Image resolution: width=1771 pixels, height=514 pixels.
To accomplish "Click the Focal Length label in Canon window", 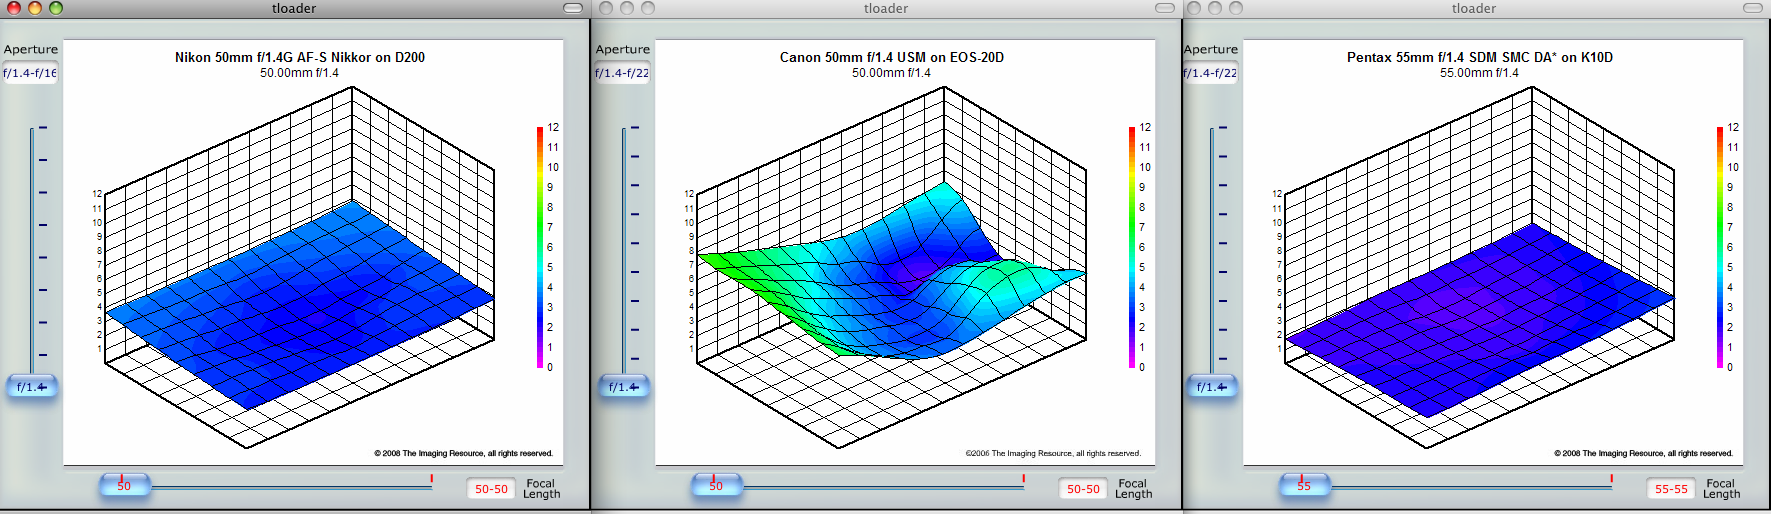I will click(1133, 489).
